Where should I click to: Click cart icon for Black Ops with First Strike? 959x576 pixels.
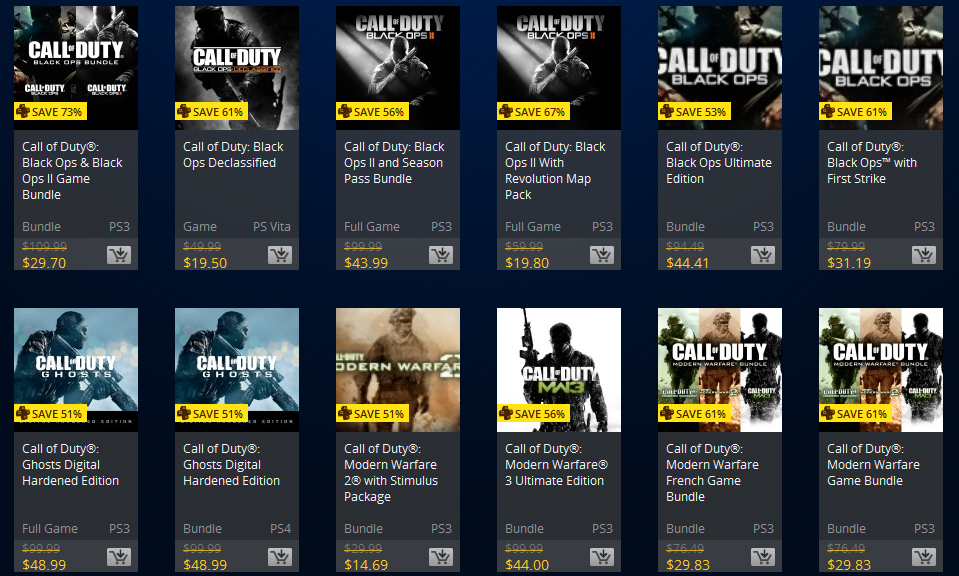pos(924,255)
